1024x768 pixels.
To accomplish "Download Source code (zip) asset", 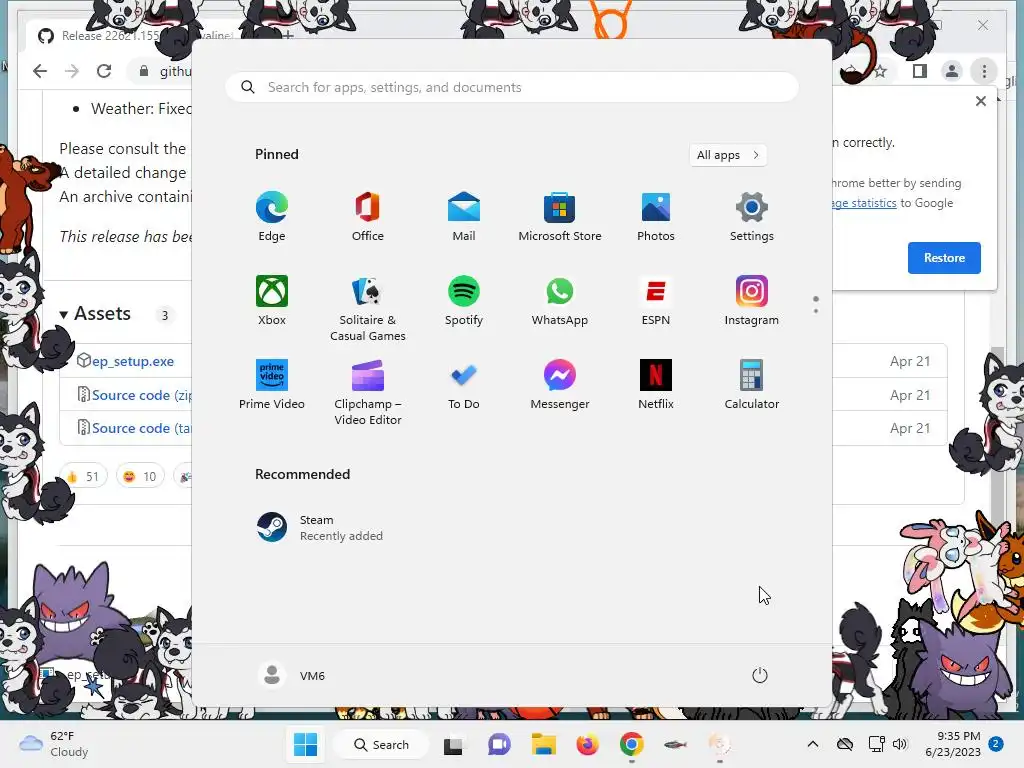I will click(x=142, y=395).
